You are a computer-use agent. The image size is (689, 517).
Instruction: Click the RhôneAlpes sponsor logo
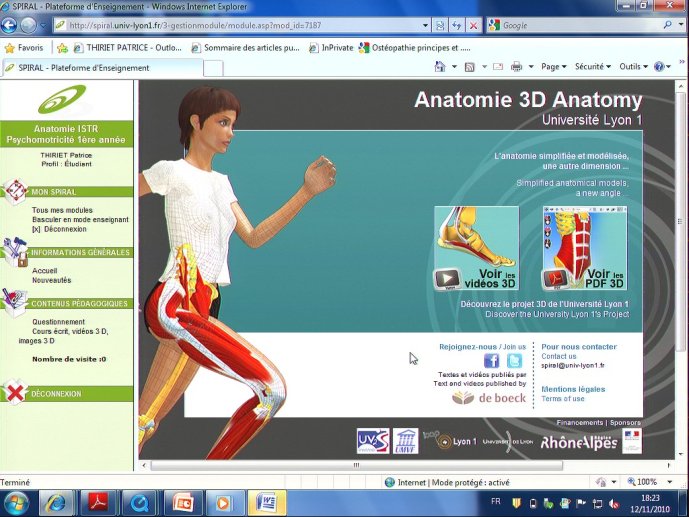click(x=578, y=442)
